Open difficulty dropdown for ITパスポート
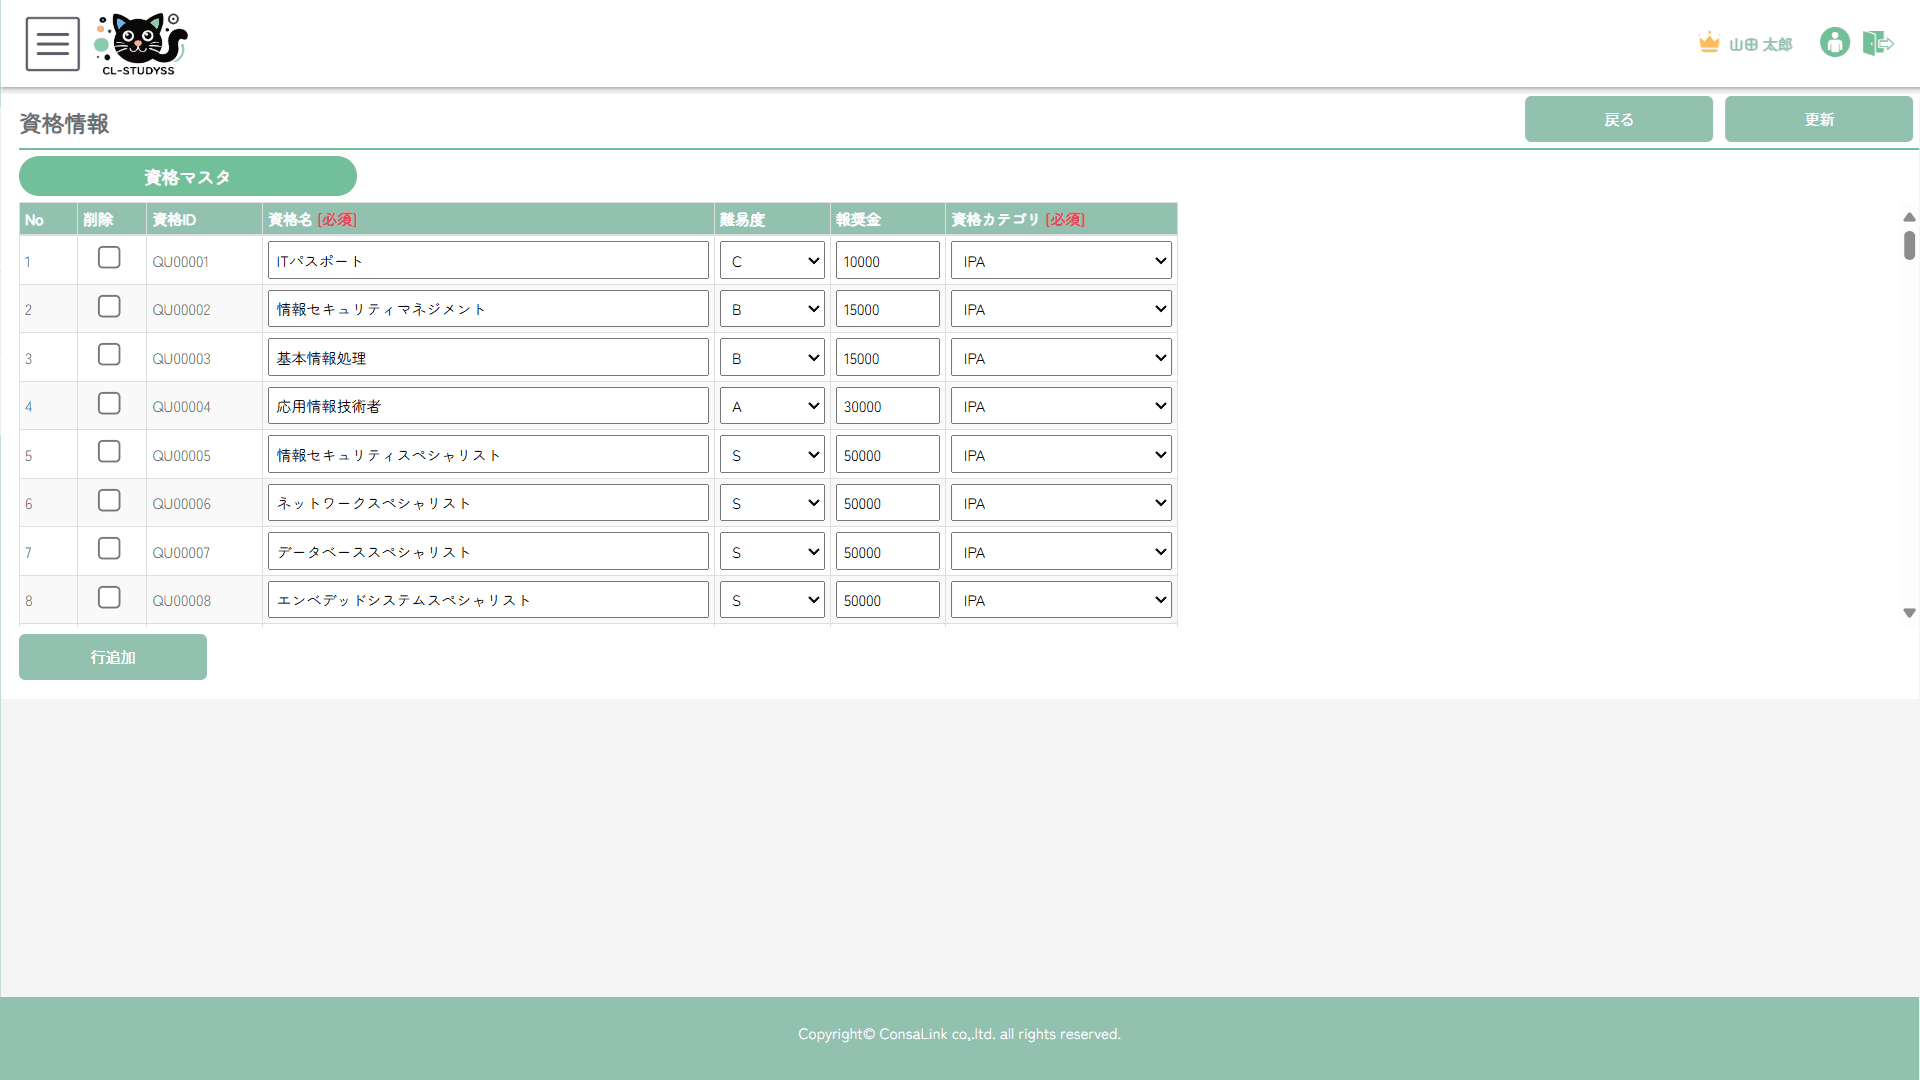 (772, 261)
